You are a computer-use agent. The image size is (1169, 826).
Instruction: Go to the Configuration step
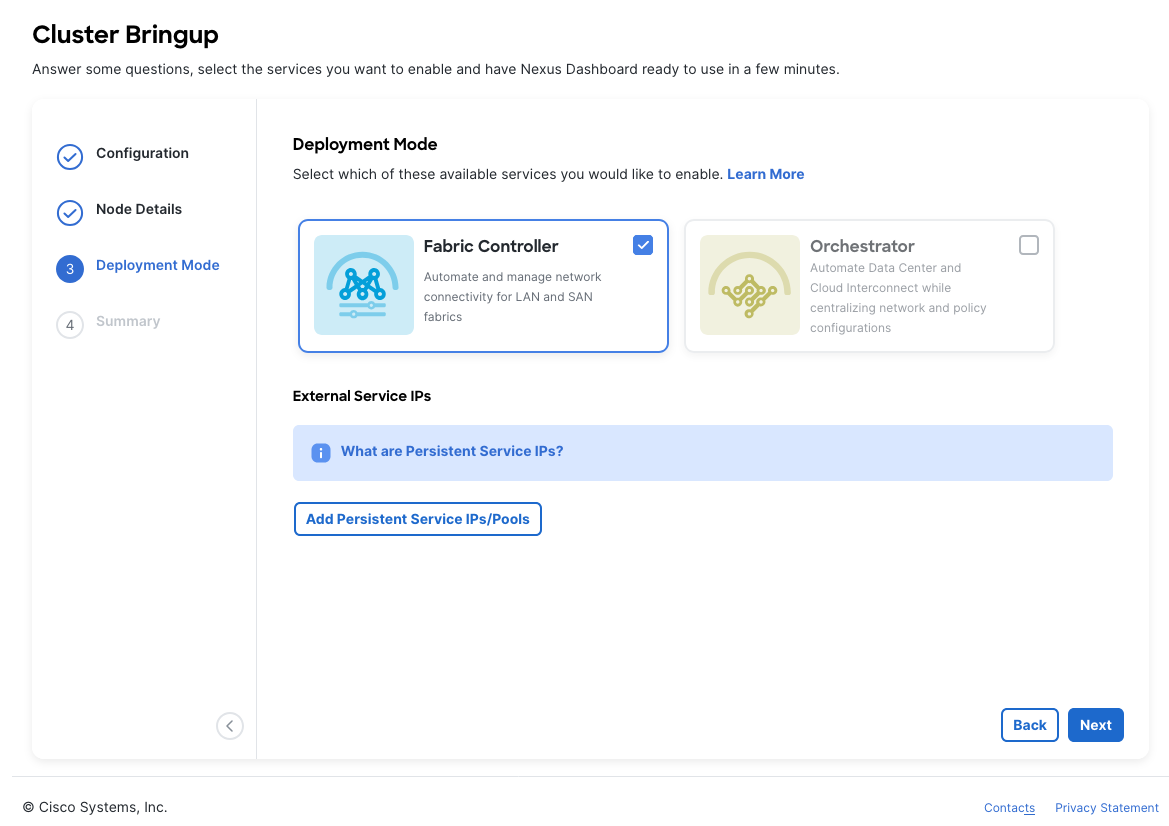pyautogui.click(x=142, y=153)
